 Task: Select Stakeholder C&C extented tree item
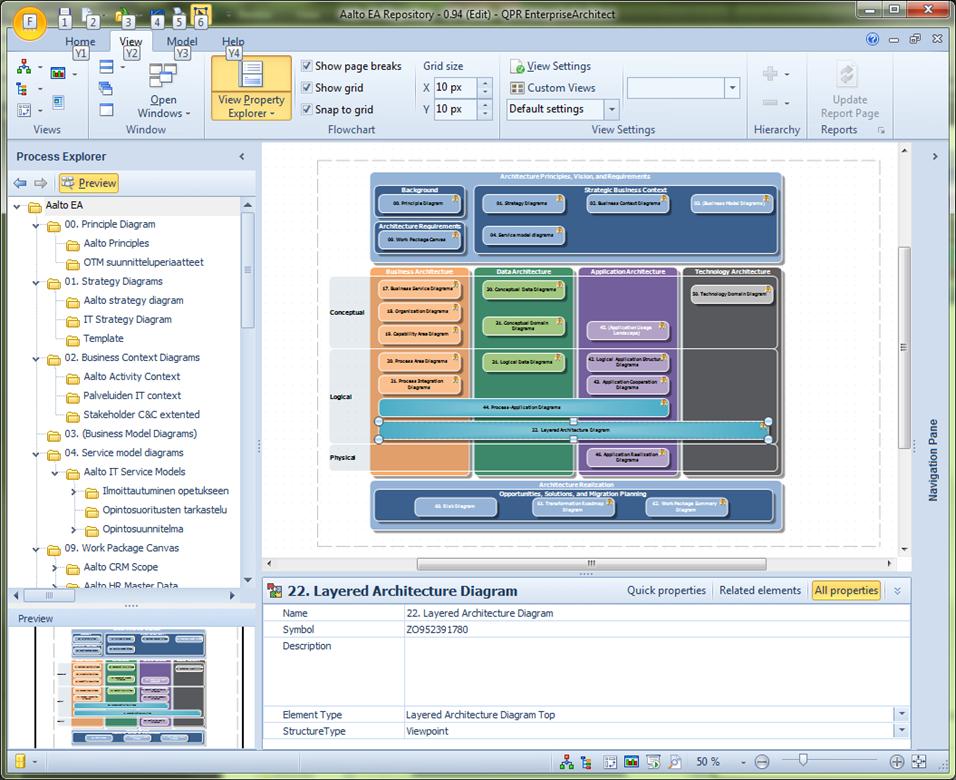coord(141,415)
